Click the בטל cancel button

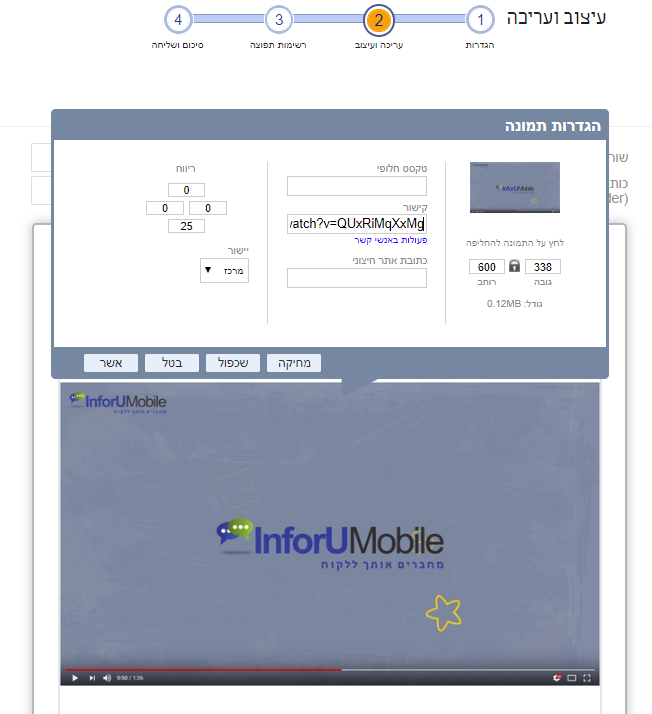click(172, 363)
